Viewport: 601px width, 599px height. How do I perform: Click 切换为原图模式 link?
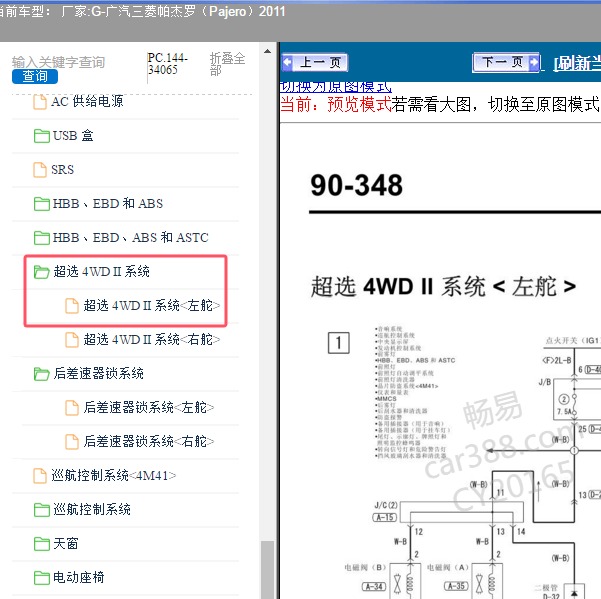point(336,87)
